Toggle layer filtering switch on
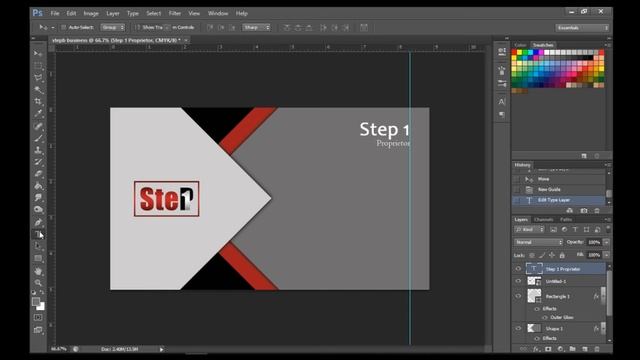The image size is (640, 360). click(x=608, y=229)
